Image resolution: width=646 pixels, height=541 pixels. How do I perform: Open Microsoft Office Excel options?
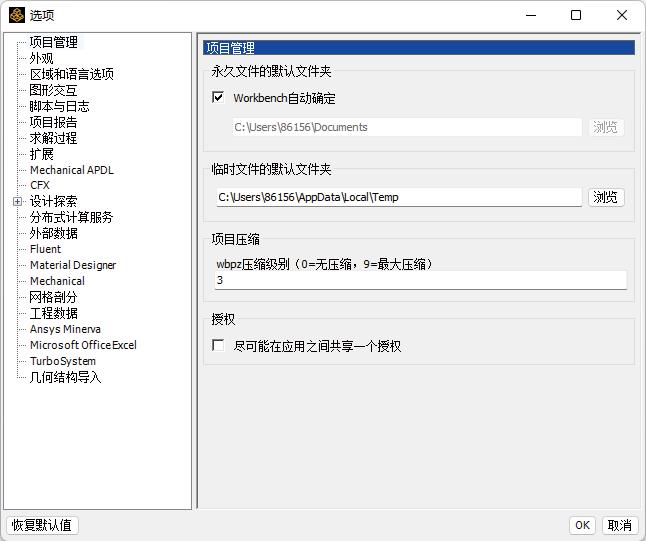point(83,345)
